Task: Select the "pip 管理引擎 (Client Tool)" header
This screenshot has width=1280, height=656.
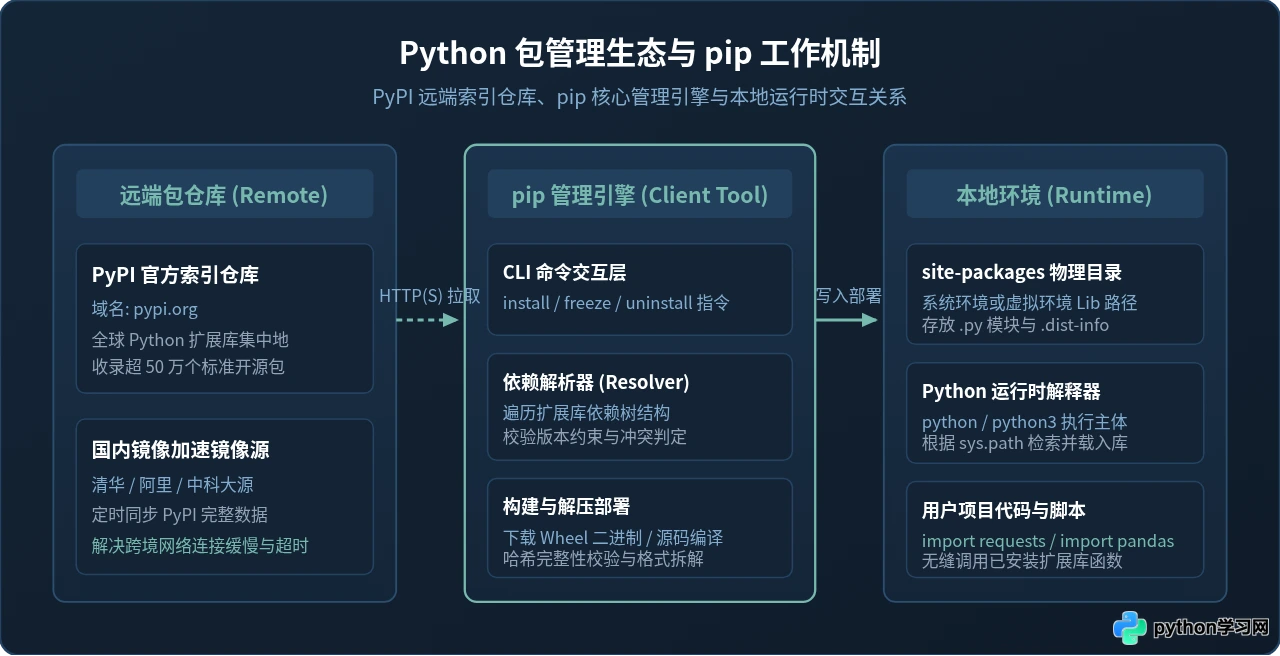Action: (640, 195)
